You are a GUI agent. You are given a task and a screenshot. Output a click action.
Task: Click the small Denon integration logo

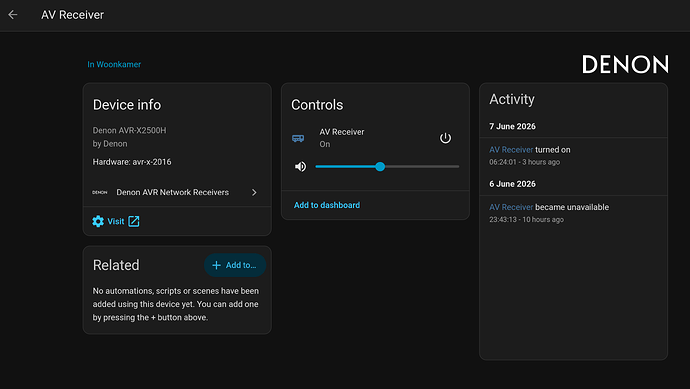click(x=99, y=192)
